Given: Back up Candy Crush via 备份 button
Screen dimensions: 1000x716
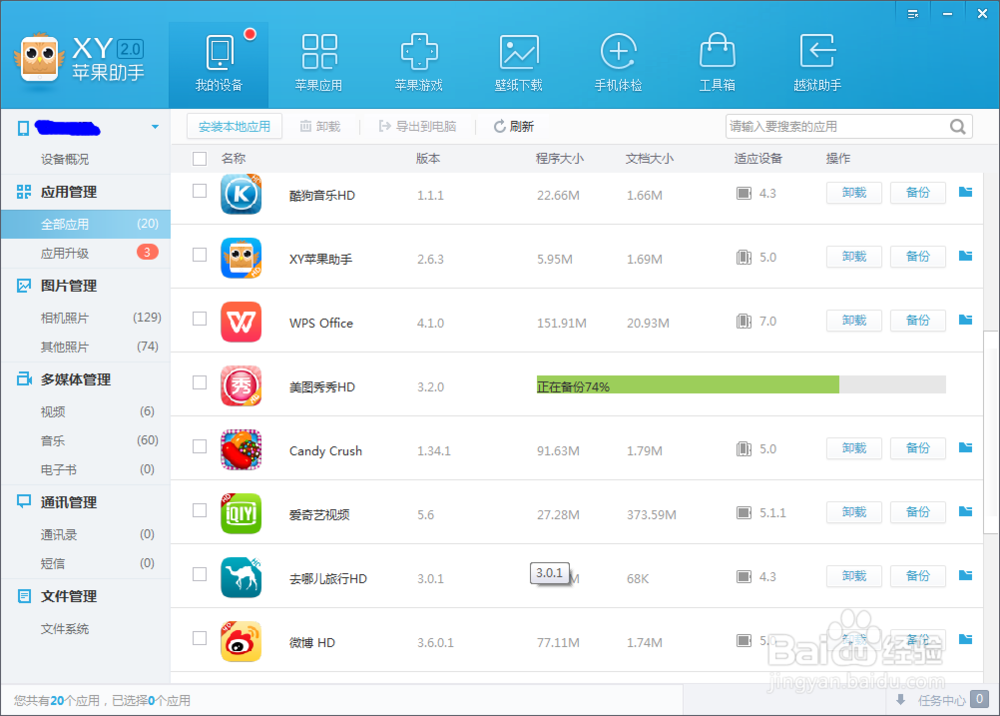Looking at the screenshot, I should tap(918, 448).
